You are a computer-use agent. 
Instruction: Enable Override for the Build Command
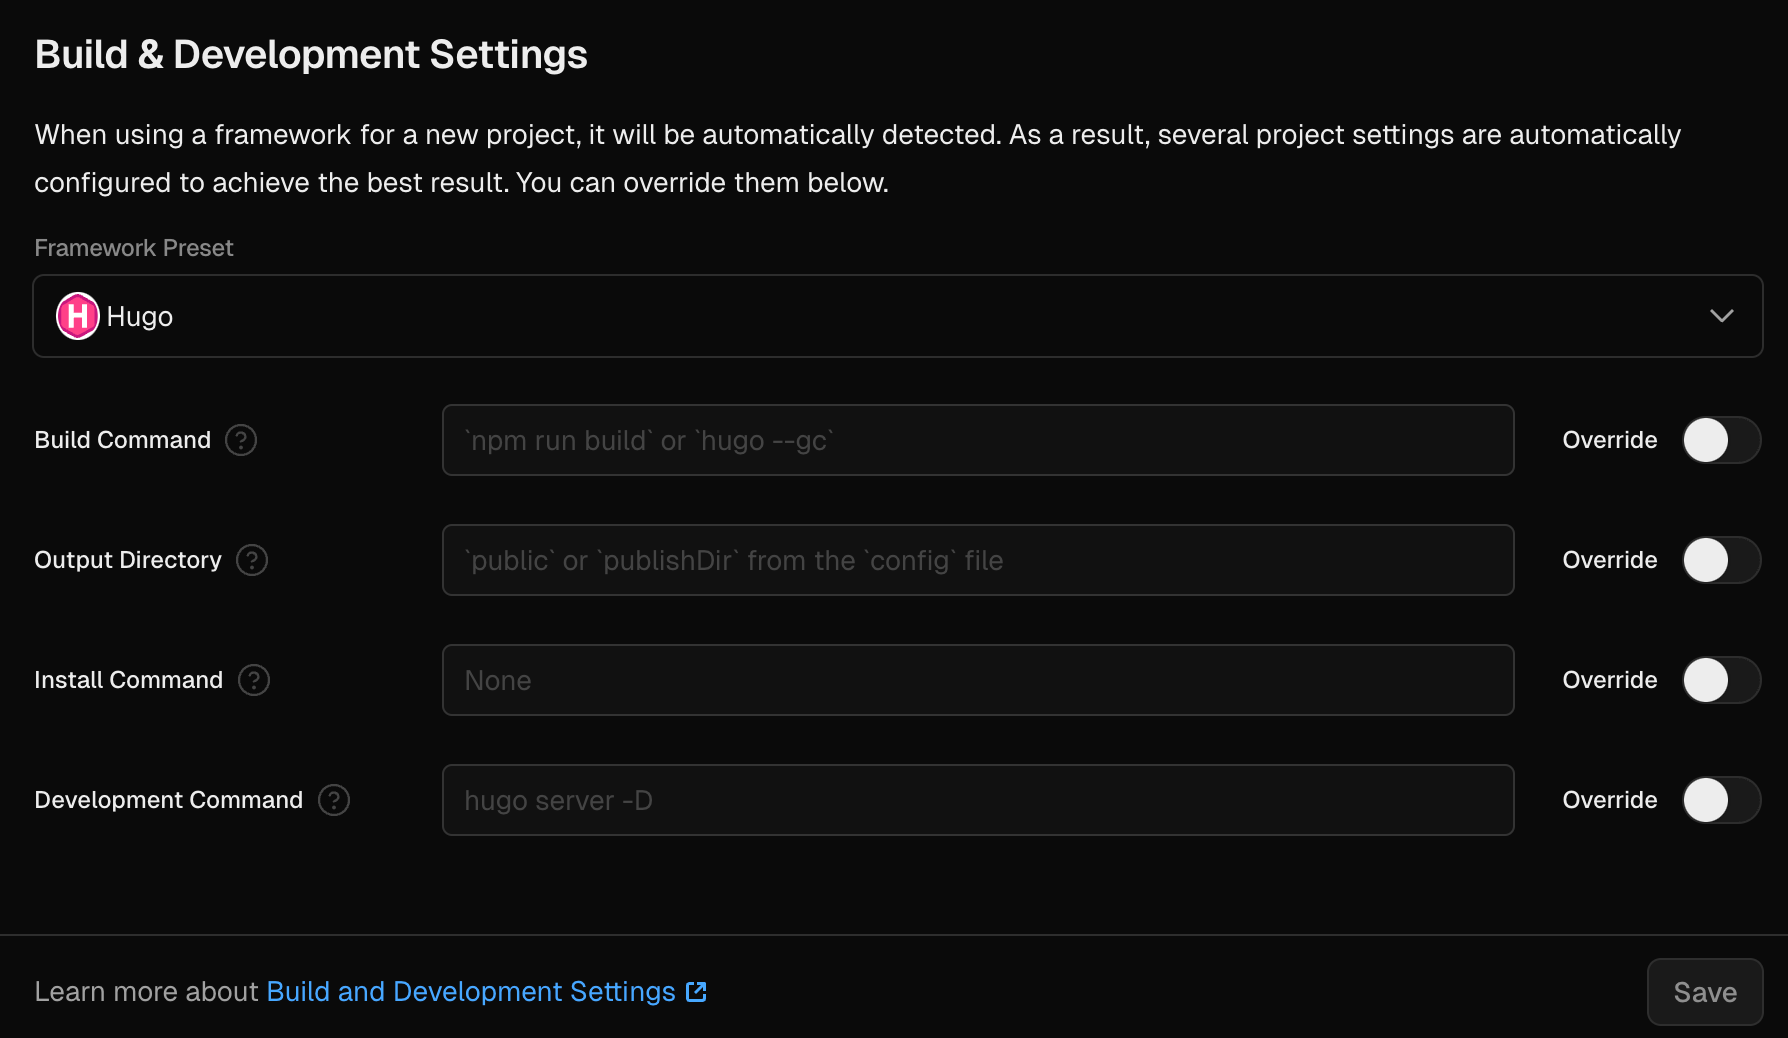[1721, 440]
